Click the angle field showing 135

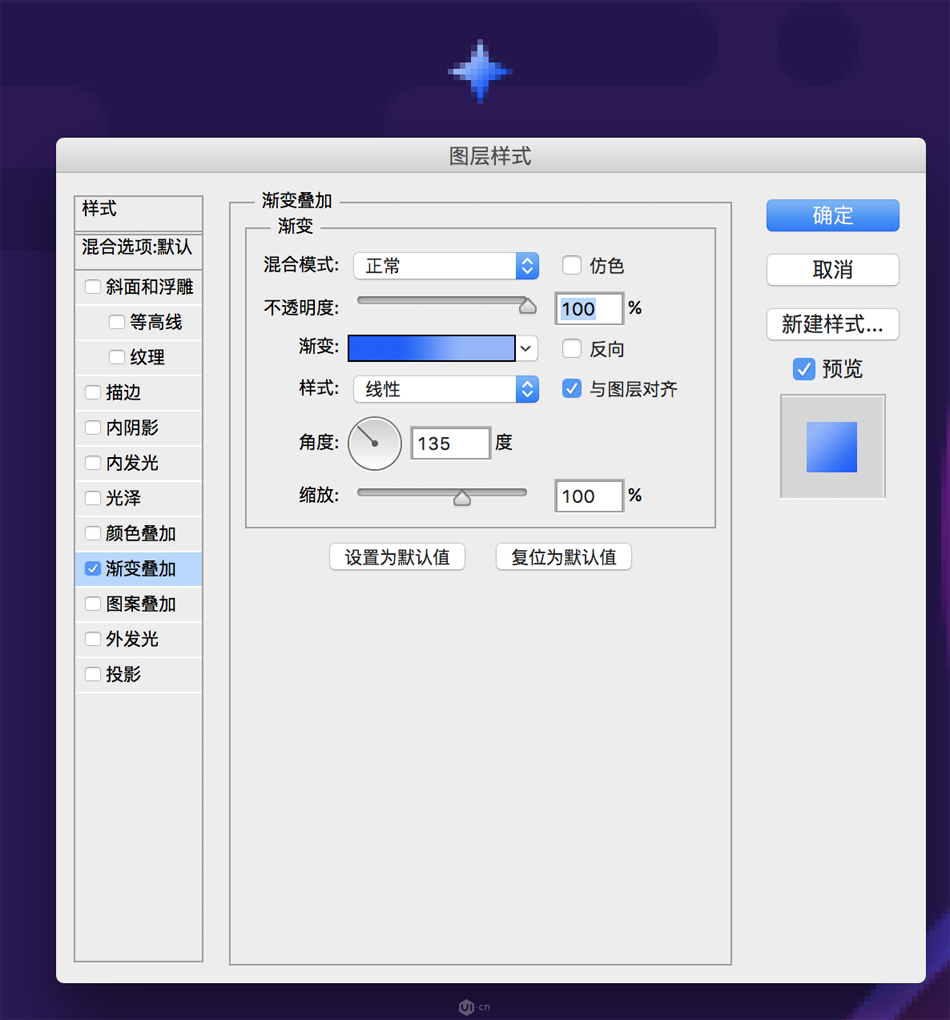click(x=450, y=444)
